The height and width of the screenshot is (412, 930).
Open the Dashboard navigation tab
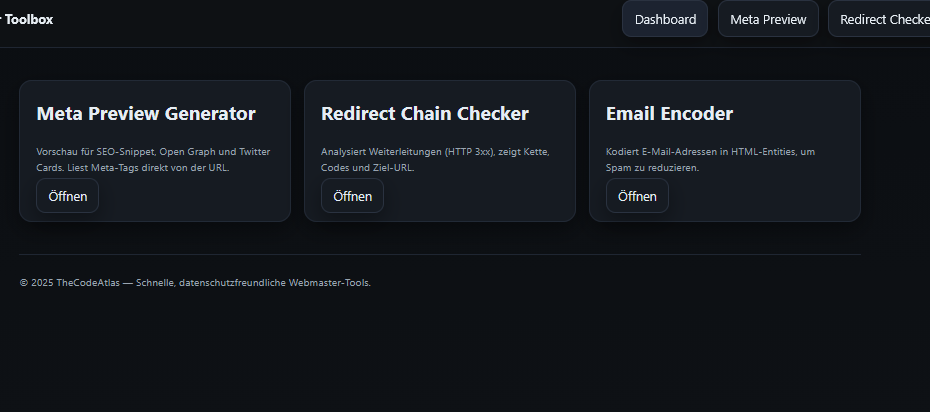[x=665, y=19]
